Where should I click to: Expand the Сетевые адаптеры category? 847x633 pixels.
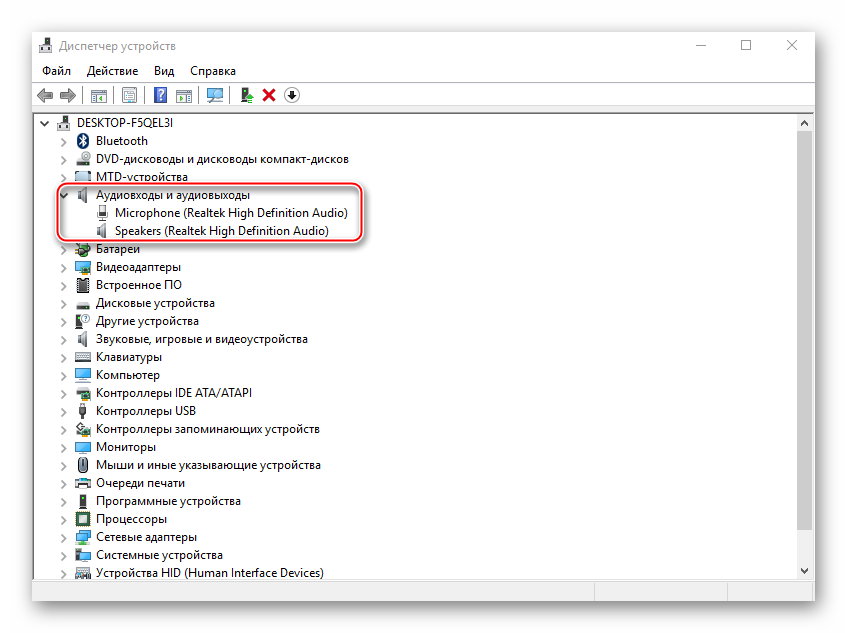(x=64, y=537)
